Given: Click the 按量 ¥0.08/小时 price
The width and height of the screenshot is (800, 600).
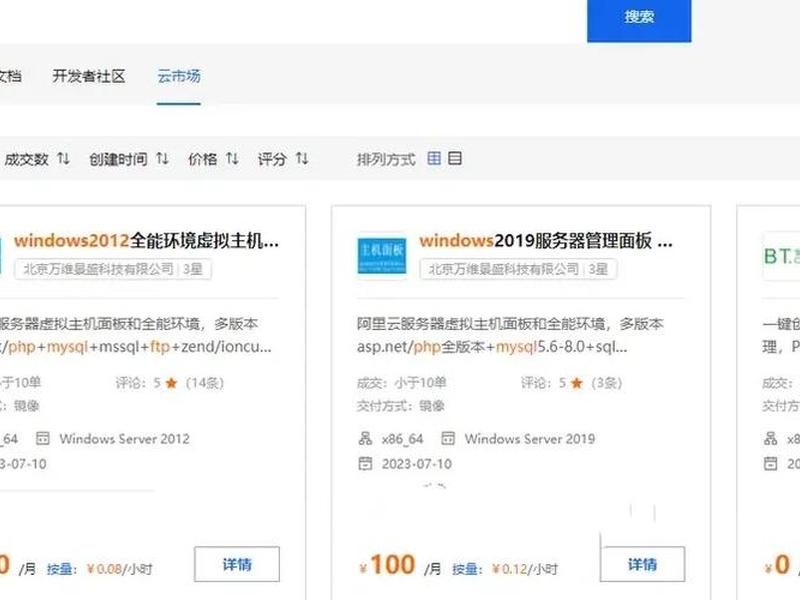Looking at the screenshot, I should point(99,568).
